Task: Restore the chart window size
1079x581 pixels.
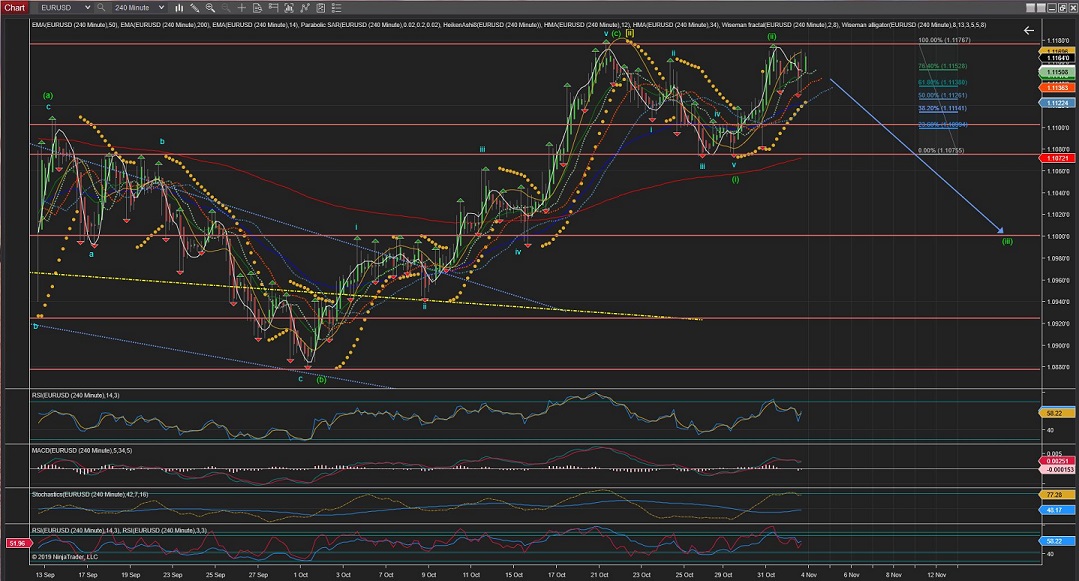Action: (1062, 8)
